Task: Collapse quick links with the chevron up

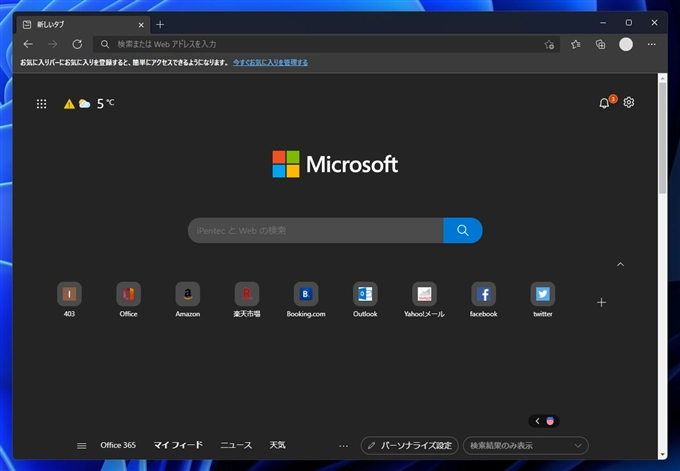Action: 620,264
